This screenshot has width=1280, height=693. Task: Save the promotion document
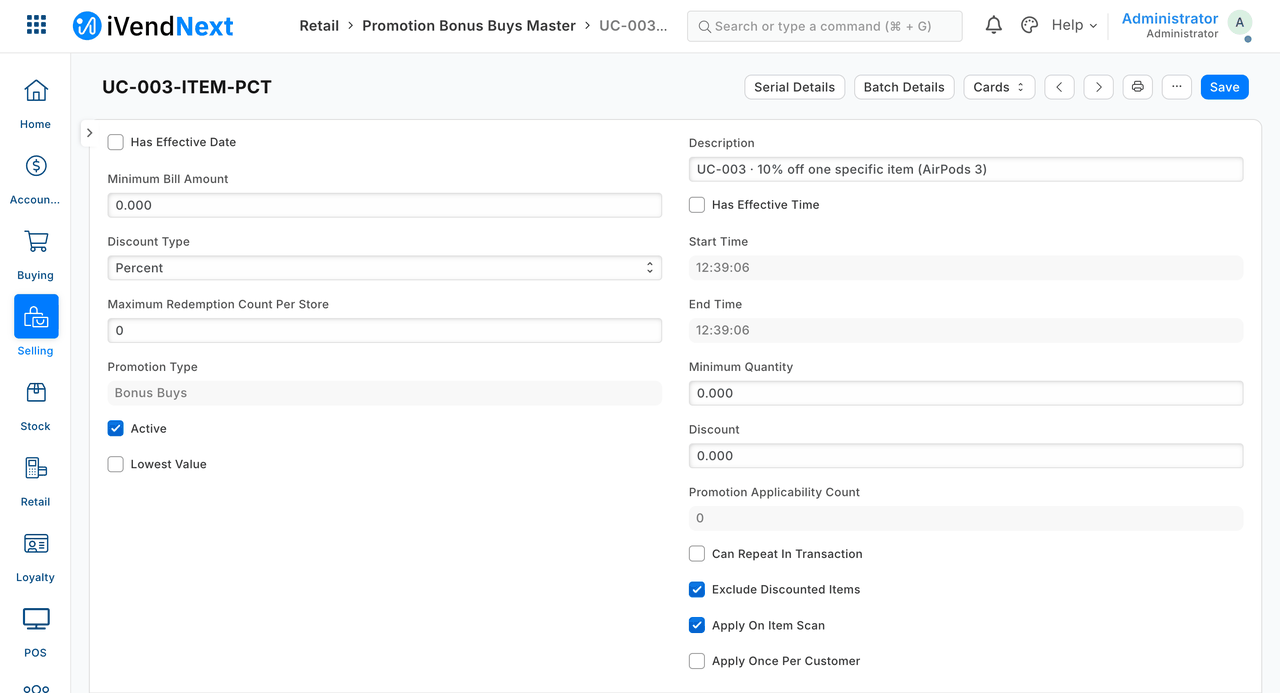pyautogui.click(x=1225, y=87)
